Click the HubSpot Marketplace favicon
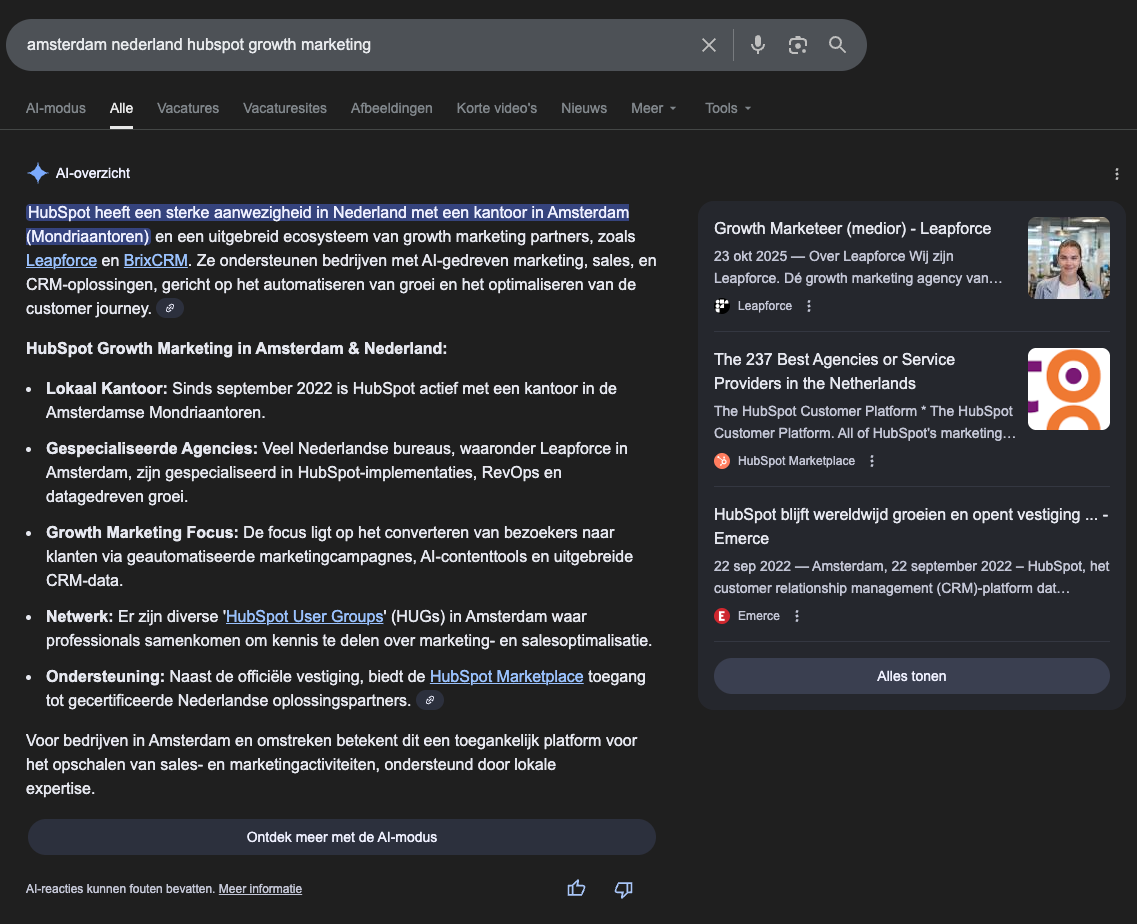Screen dimensions: 1137x924 tap(721, 460)
